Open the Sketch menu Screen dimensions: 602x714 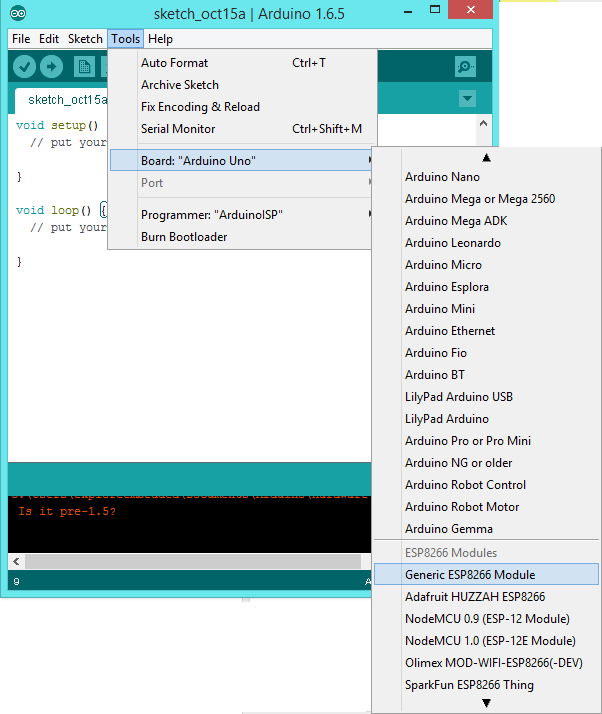point(85,39)
